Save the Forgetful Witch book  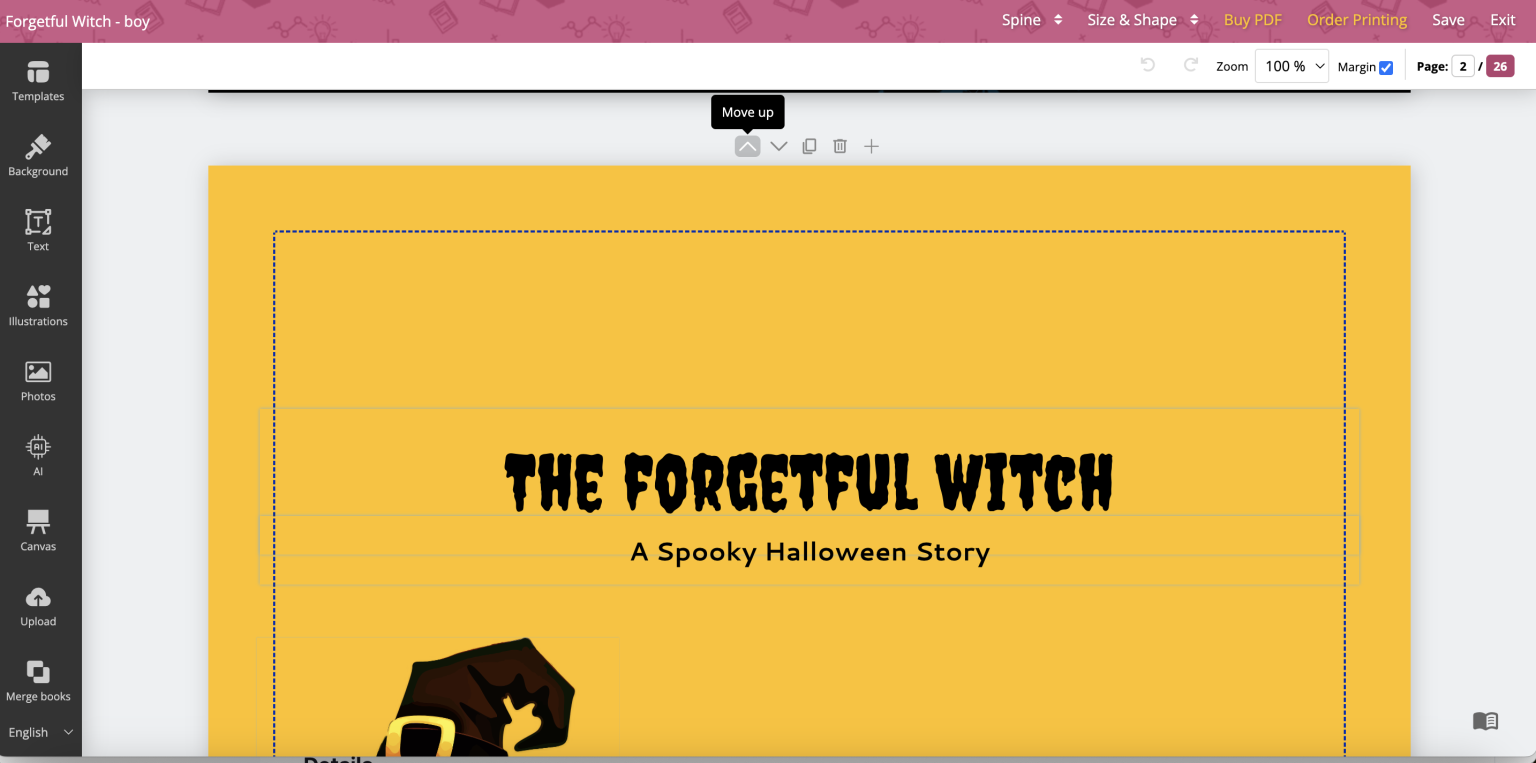[x=1448, y=19]
